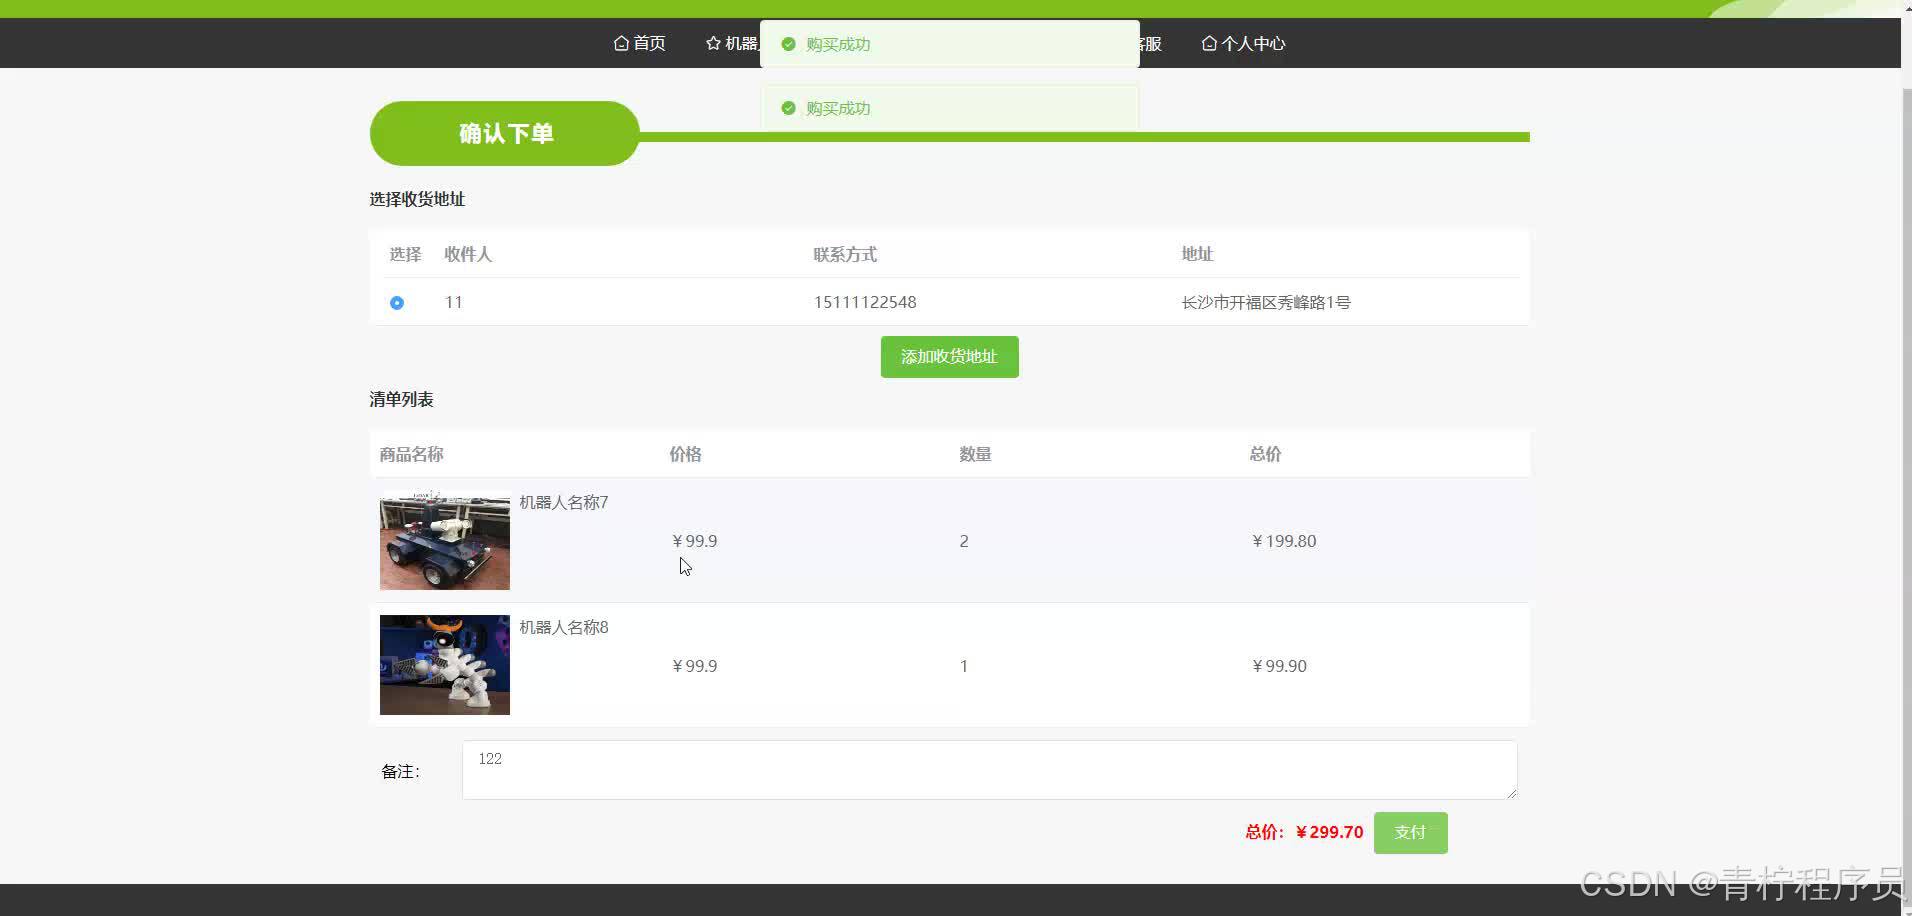Click the 收件人 column header
This screenshot has width=1912, height=916.
[x=468, y=254]
